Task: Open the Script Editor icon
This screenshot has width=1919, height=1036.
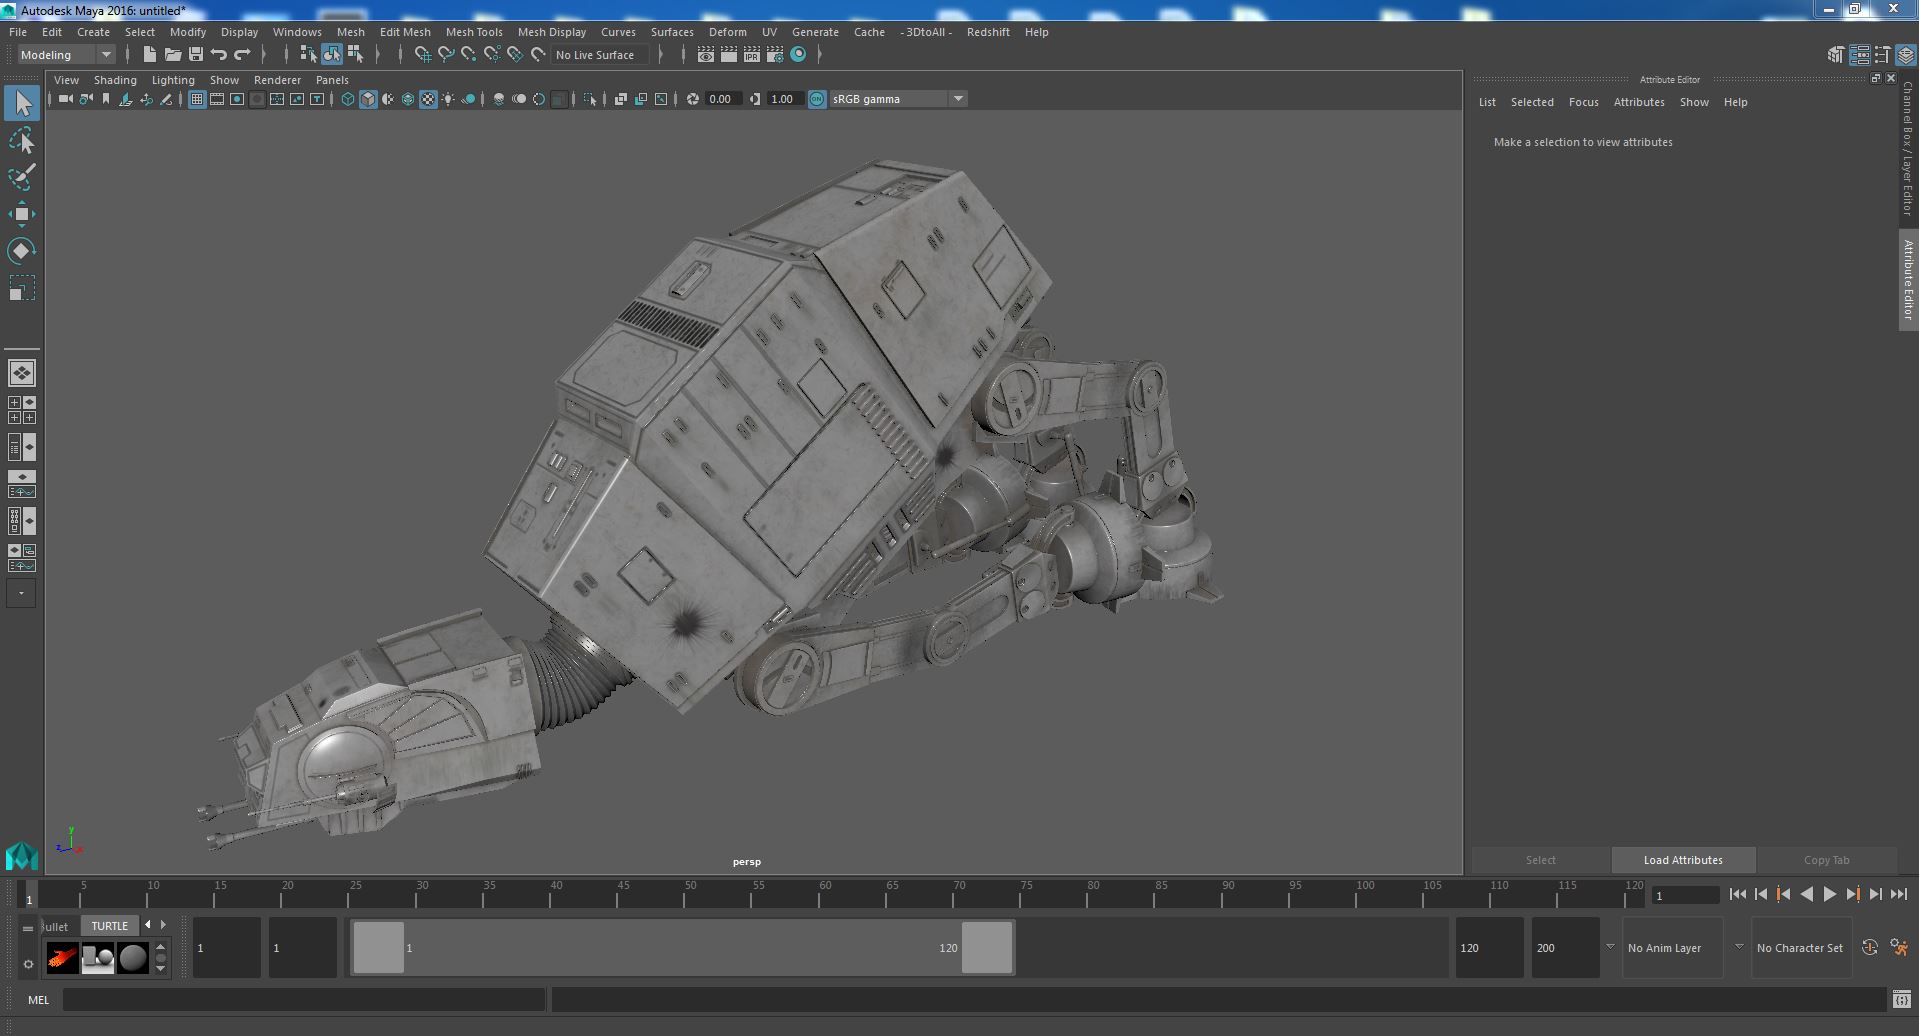Action: tap(1901, 999)
